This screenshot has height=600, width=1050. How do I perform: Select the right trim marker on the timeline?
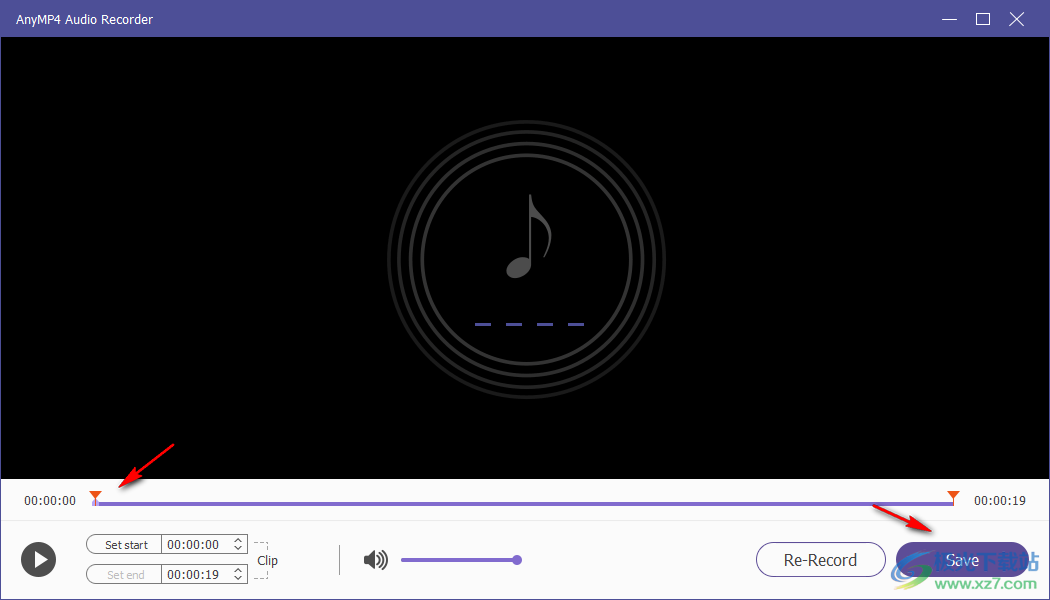952,496
